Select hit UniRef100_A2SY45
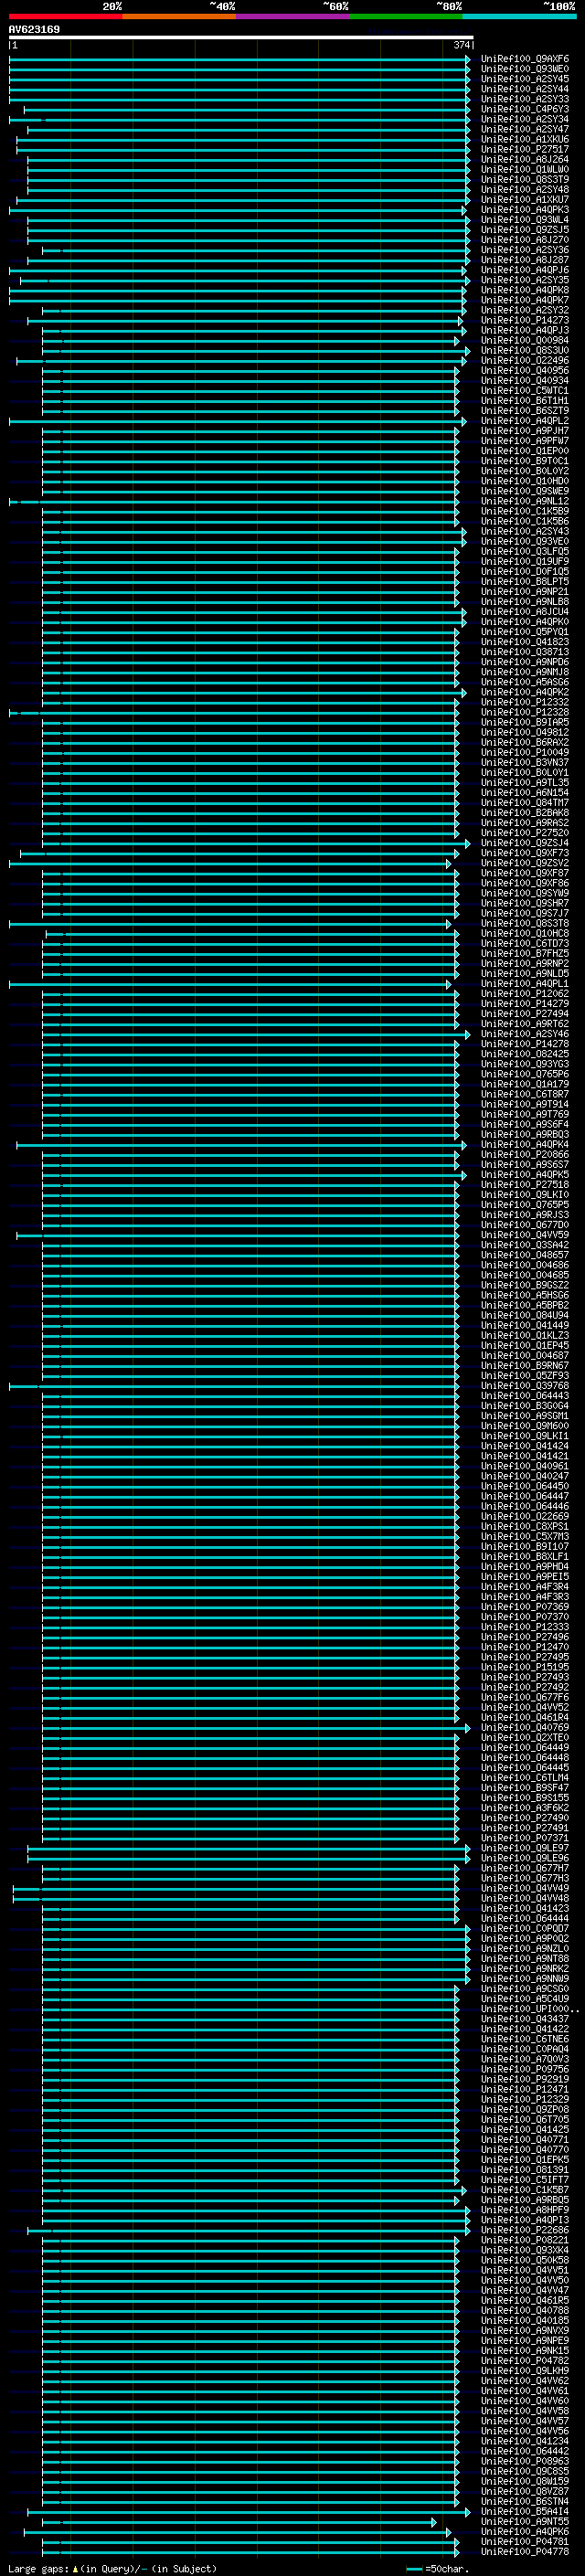The image size is (585, 2576). pos(524,79)
